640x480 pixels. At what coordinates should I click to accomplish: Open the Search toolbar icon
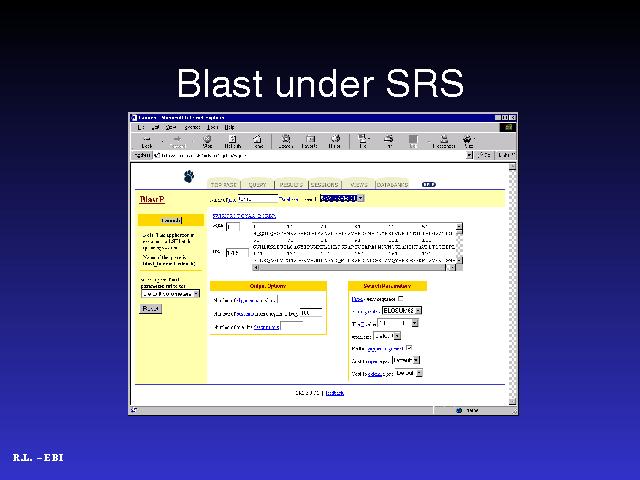pos(285,141)
